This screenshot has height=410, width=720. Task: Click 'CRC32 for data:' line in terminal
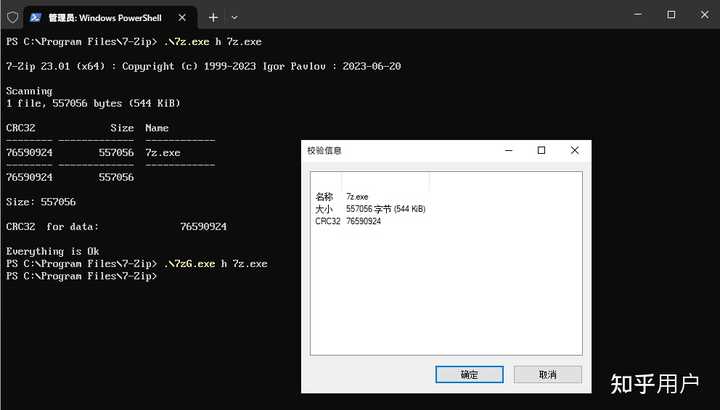(x=116, y=226)
